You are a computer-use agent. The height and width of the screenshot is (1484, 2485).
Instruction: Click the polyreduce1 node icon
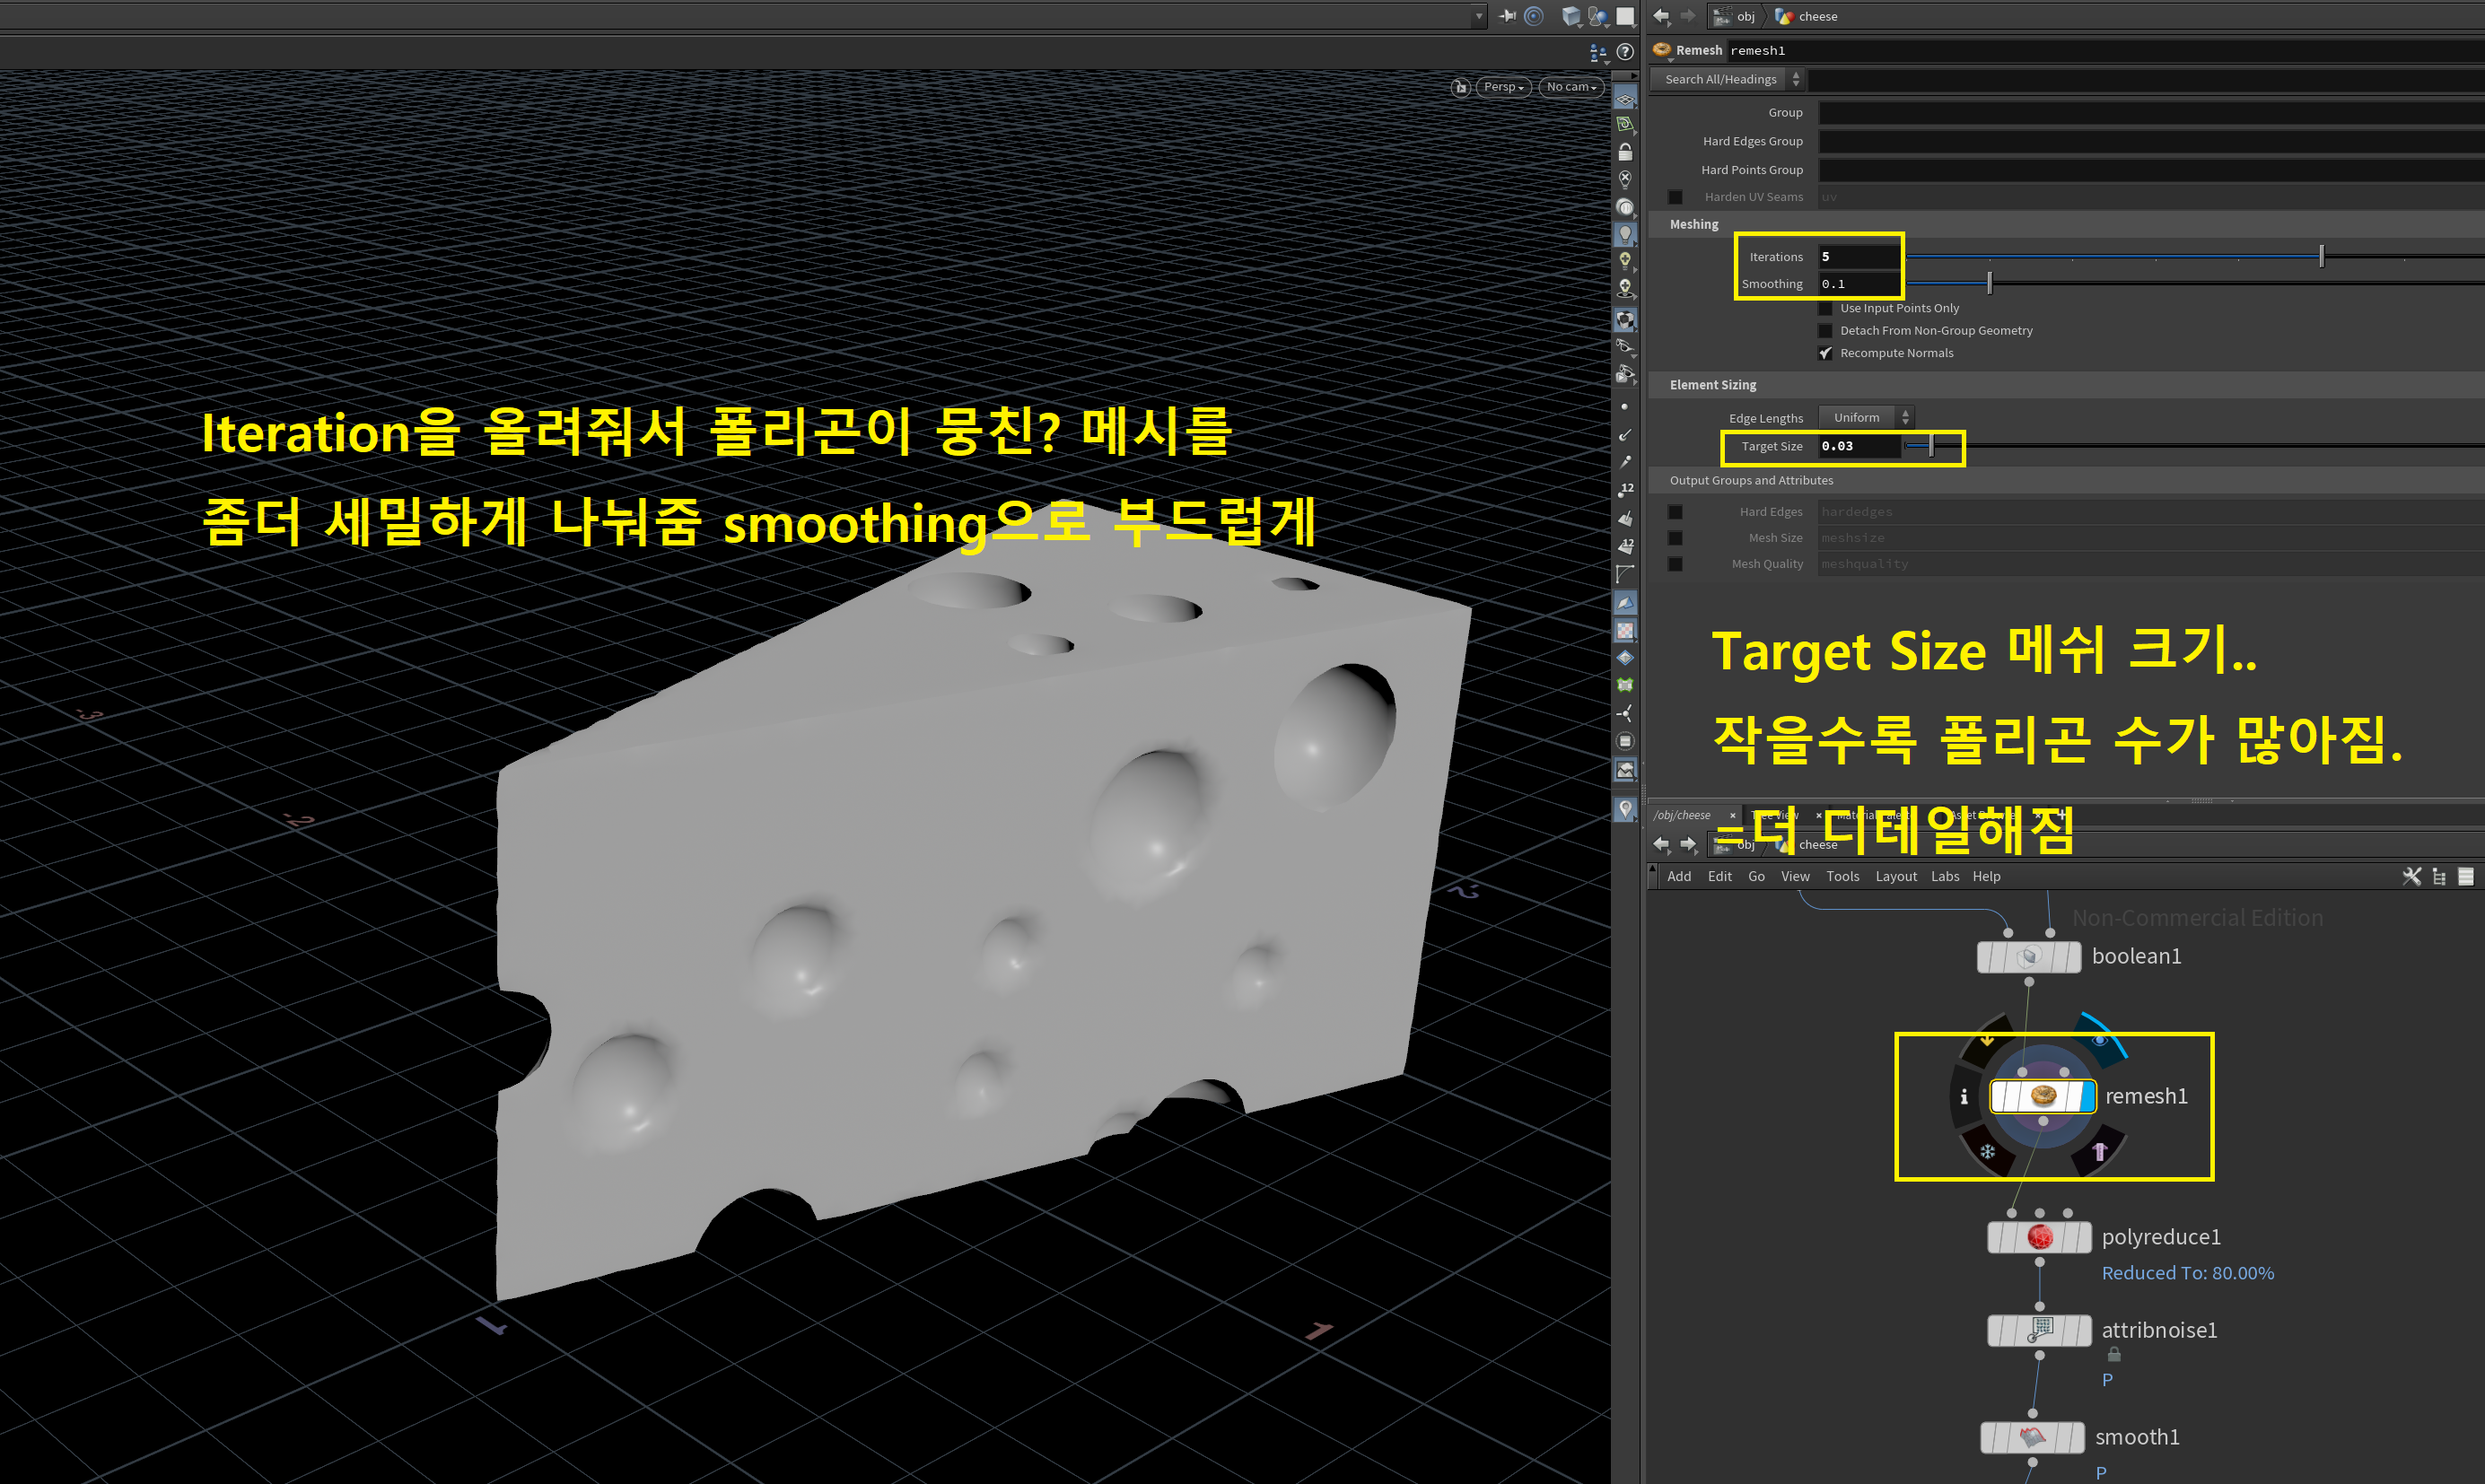[2039, 1237]
